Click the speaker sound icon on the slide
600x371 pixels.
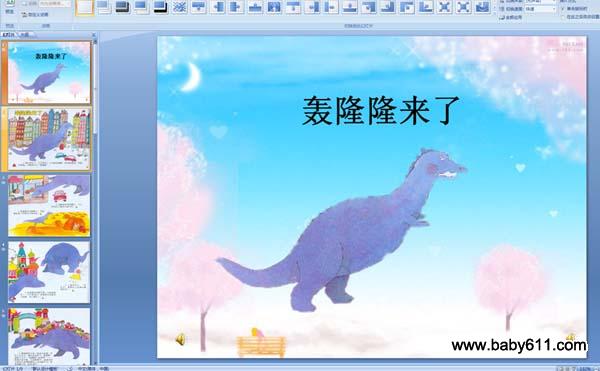[x=180, y=339]
